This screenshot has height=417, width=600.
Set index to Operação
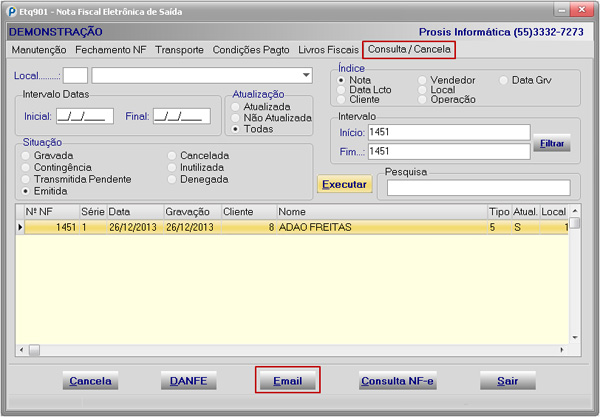(x=422, y=99)
